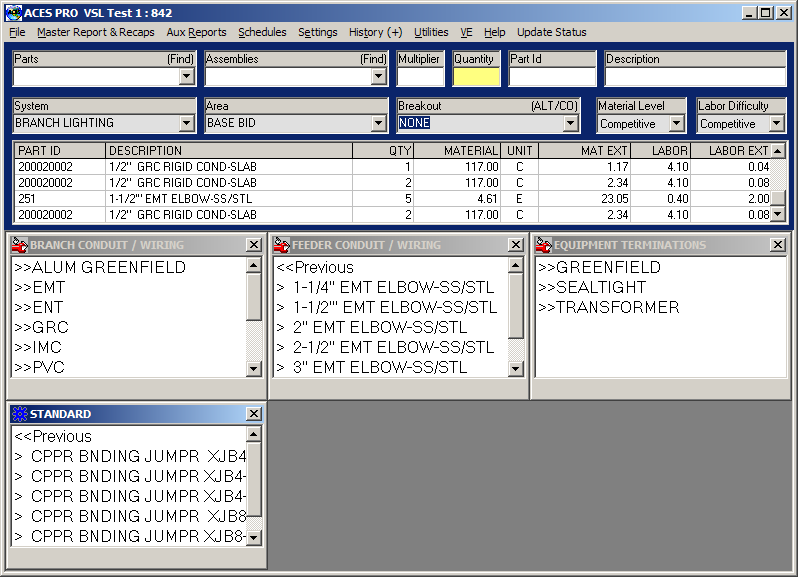798x577 pixels.
Task: Expand the Material Level dropdown
Action: coord(676,124)
